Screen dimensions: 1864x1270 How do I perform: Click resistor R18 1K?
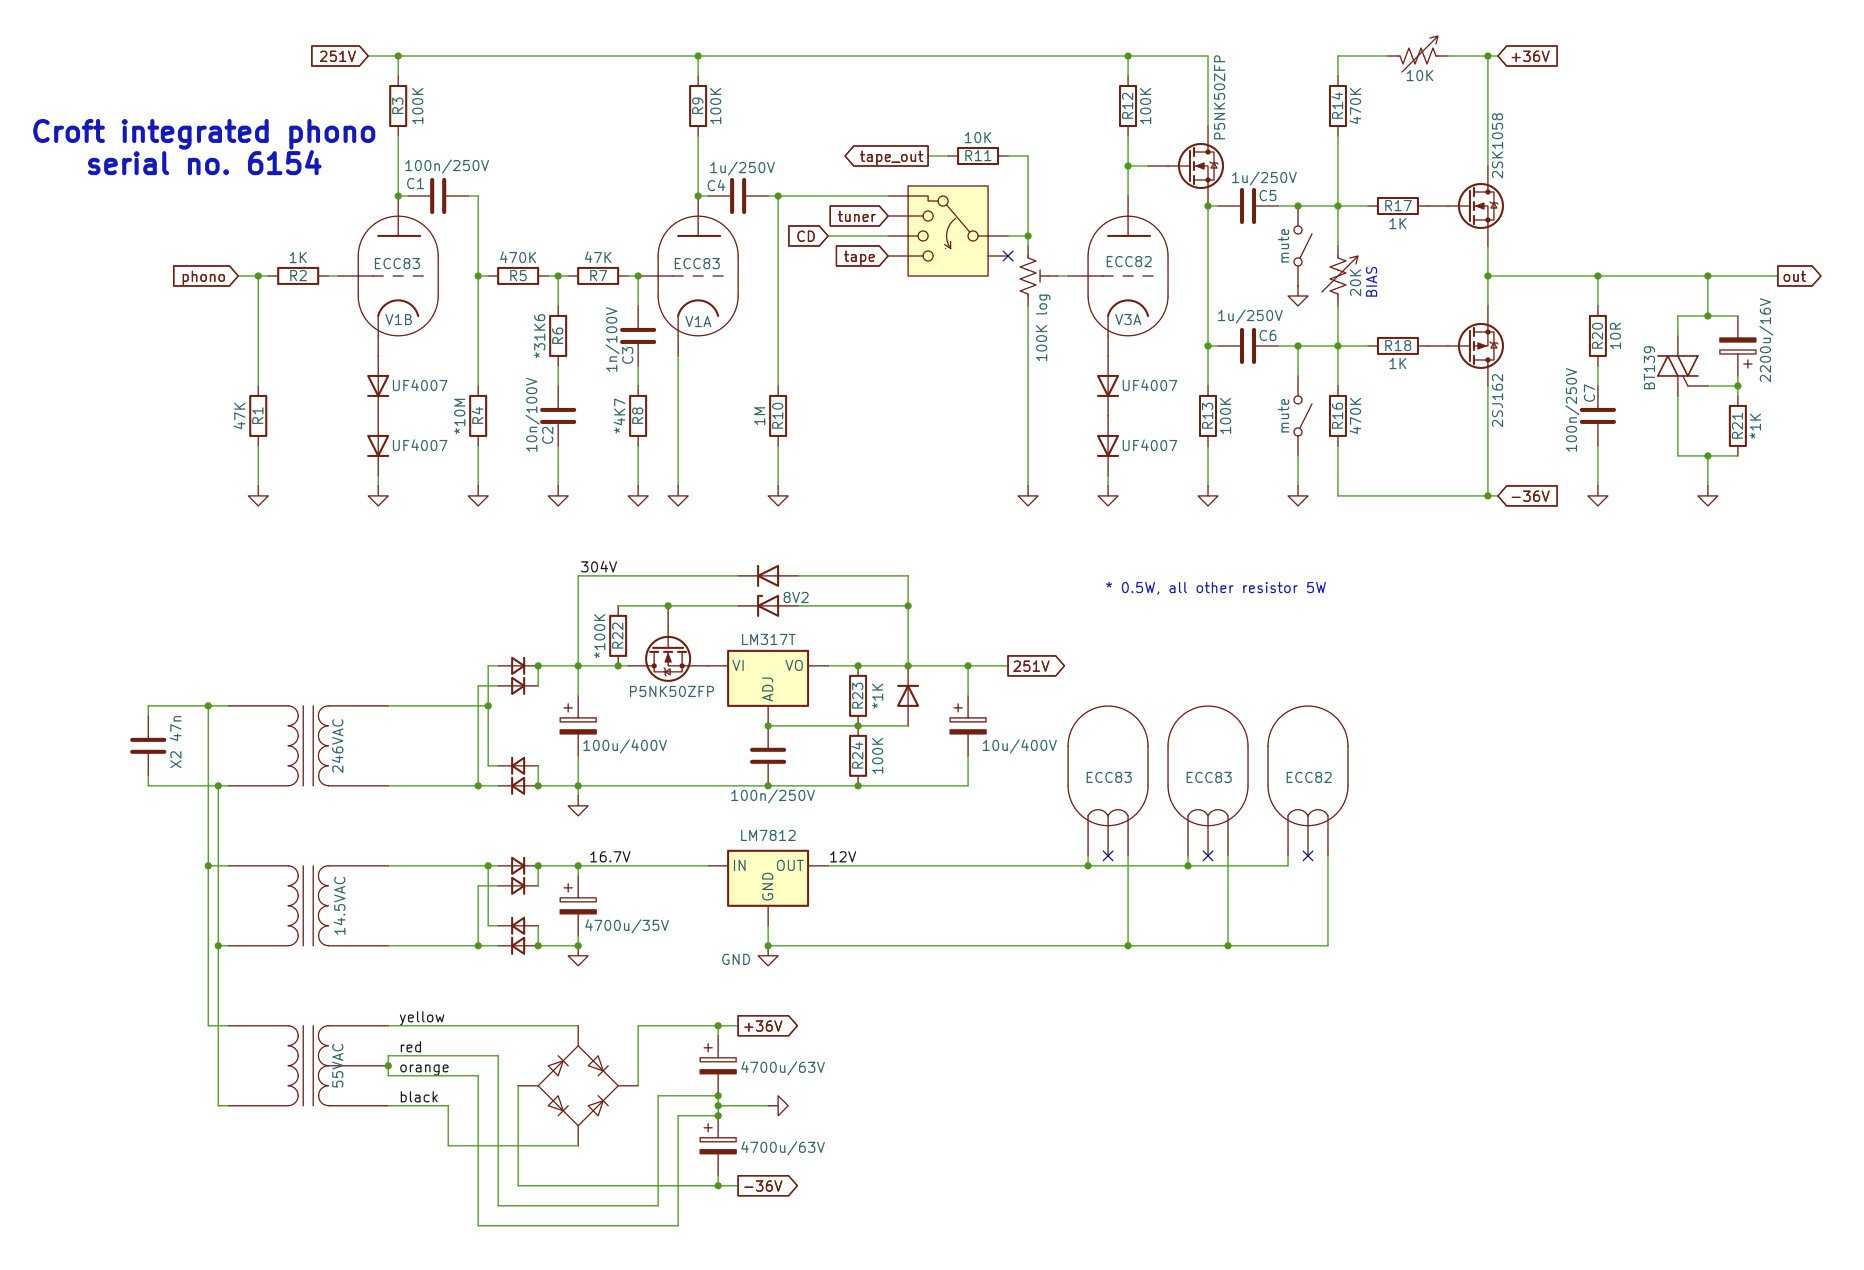point(1398,346)
